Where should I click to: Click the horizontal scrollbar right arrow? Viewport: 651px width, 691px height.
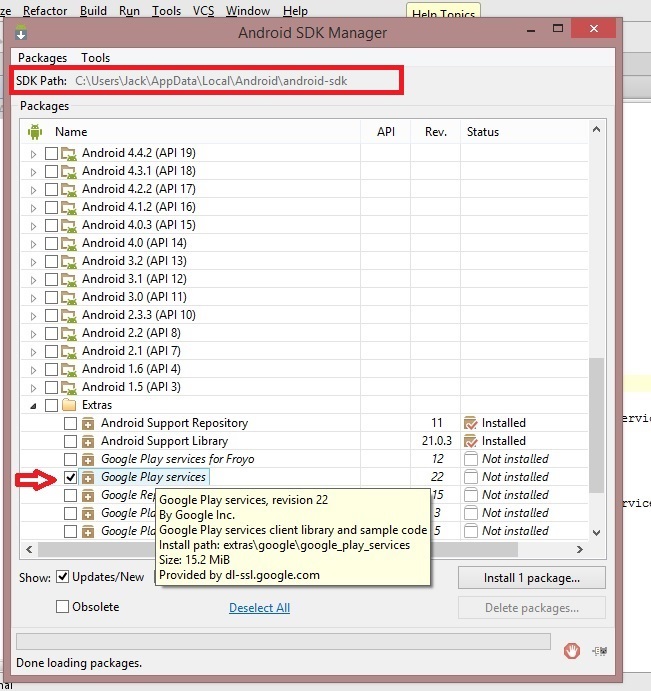pyautogui.click(x=580, y=550)
